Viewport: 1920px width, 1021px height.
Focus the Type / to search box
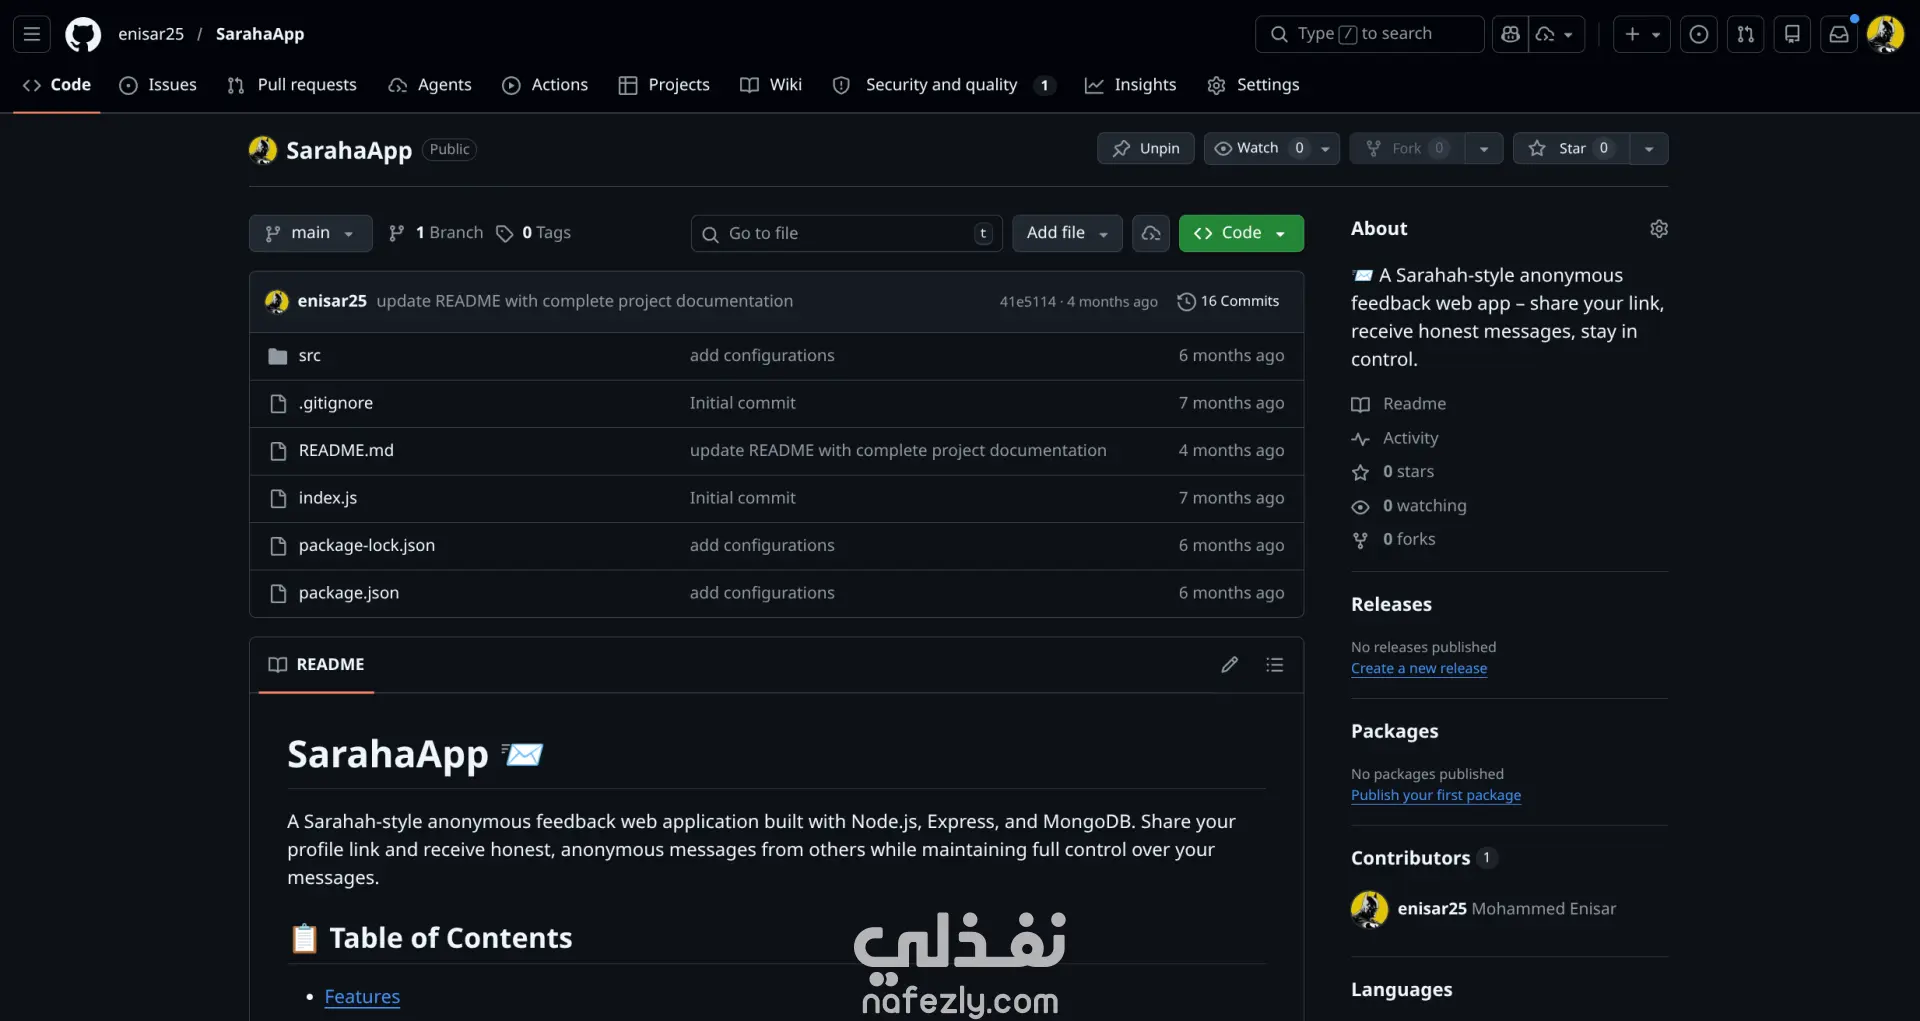pos(1369,34)
